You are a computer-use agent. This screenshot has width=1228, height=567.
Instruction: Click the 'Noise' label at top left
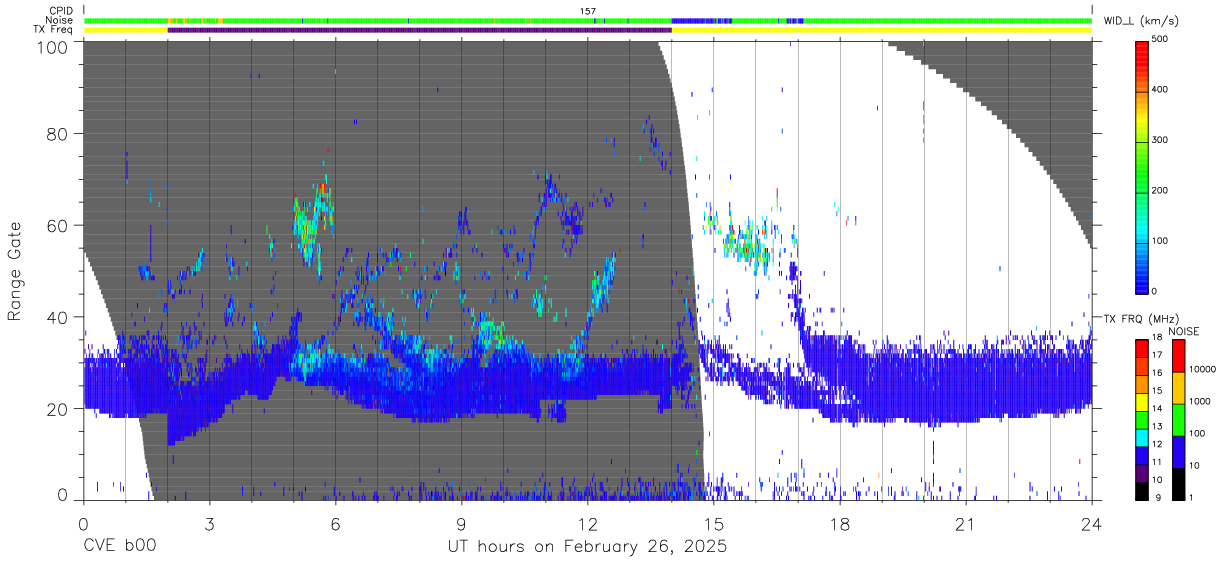59,20
